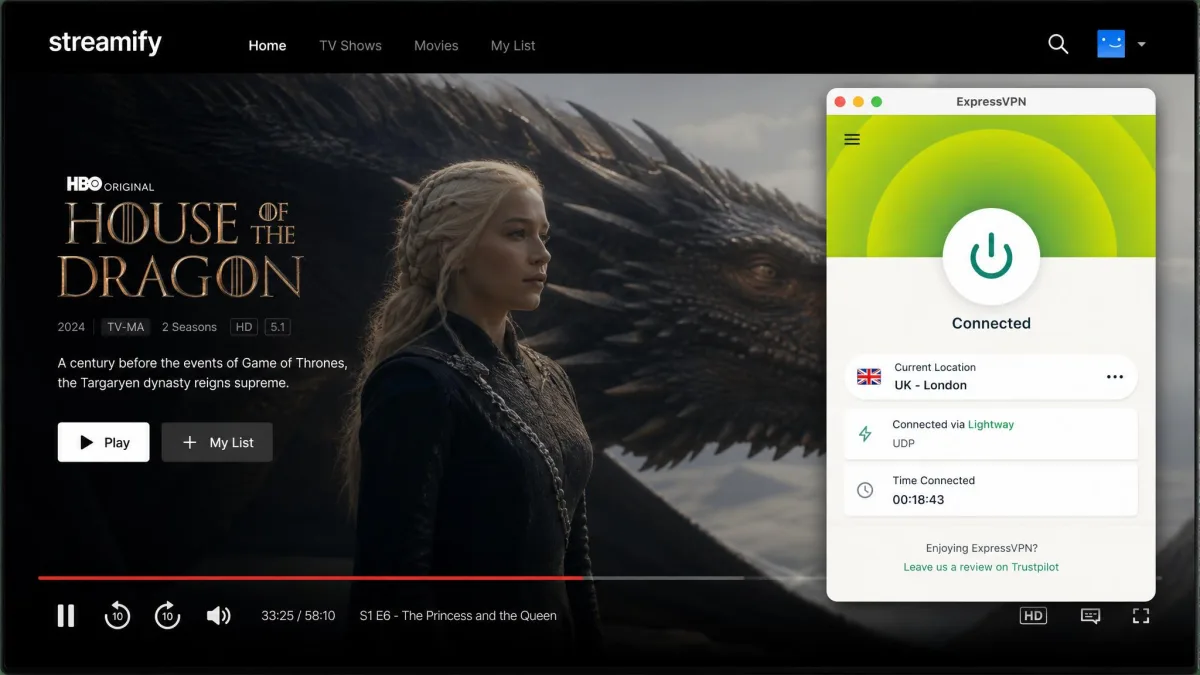Enter fullscreen mode
The height and width of the screenshot is (675, 1200).
pyautogui.click(x=1141, y=616)
